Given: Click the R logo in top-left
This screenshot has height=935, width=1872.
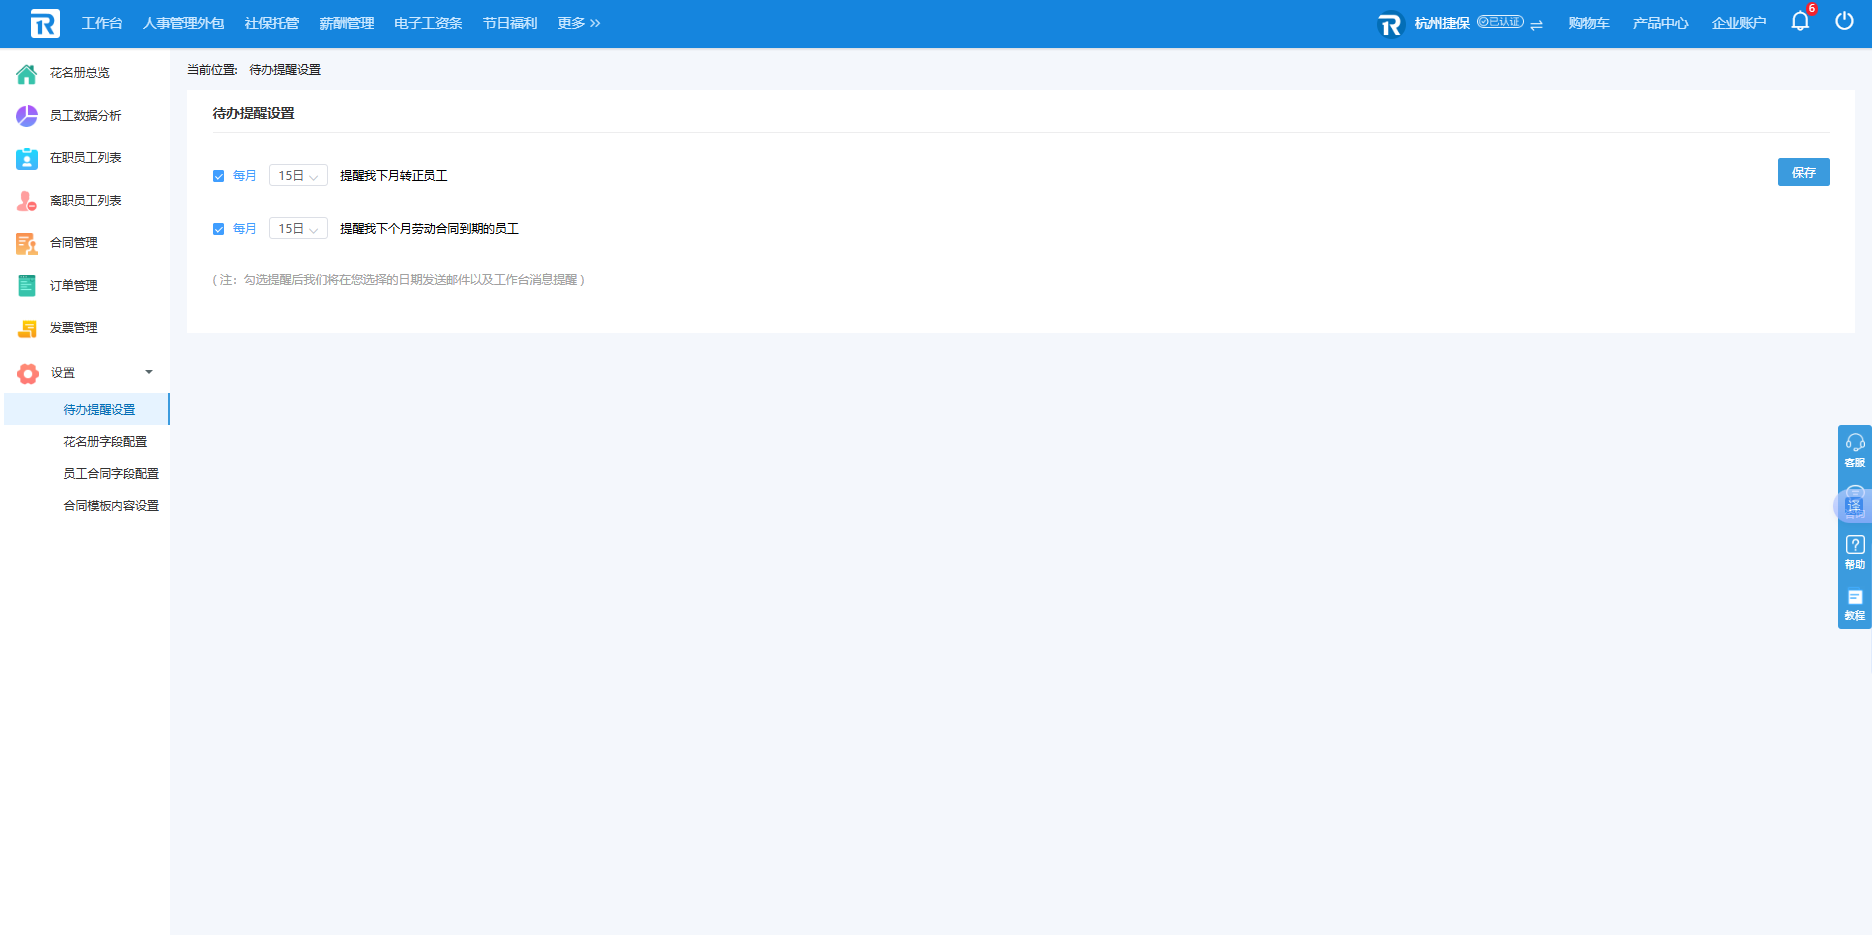Looking at the screenshot, I should (45, 23).
